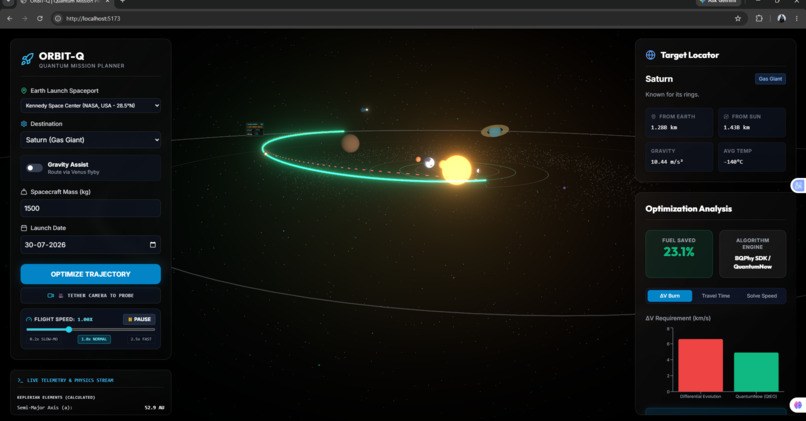Viewport: 806px width, 421px height.
Task: Click the probe label tag near the orbit
Action: [254, 129]
